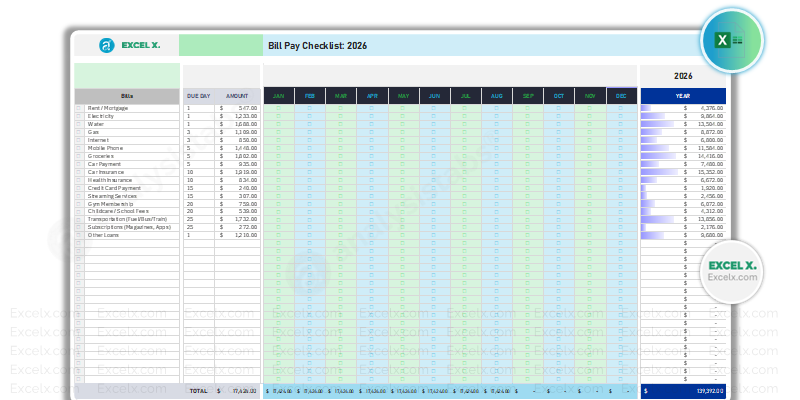Image resolution: width=800 pixels, height=400 pixels.
Task: Mark the Groceries checkbox under DEC
Action: [621, 156]
